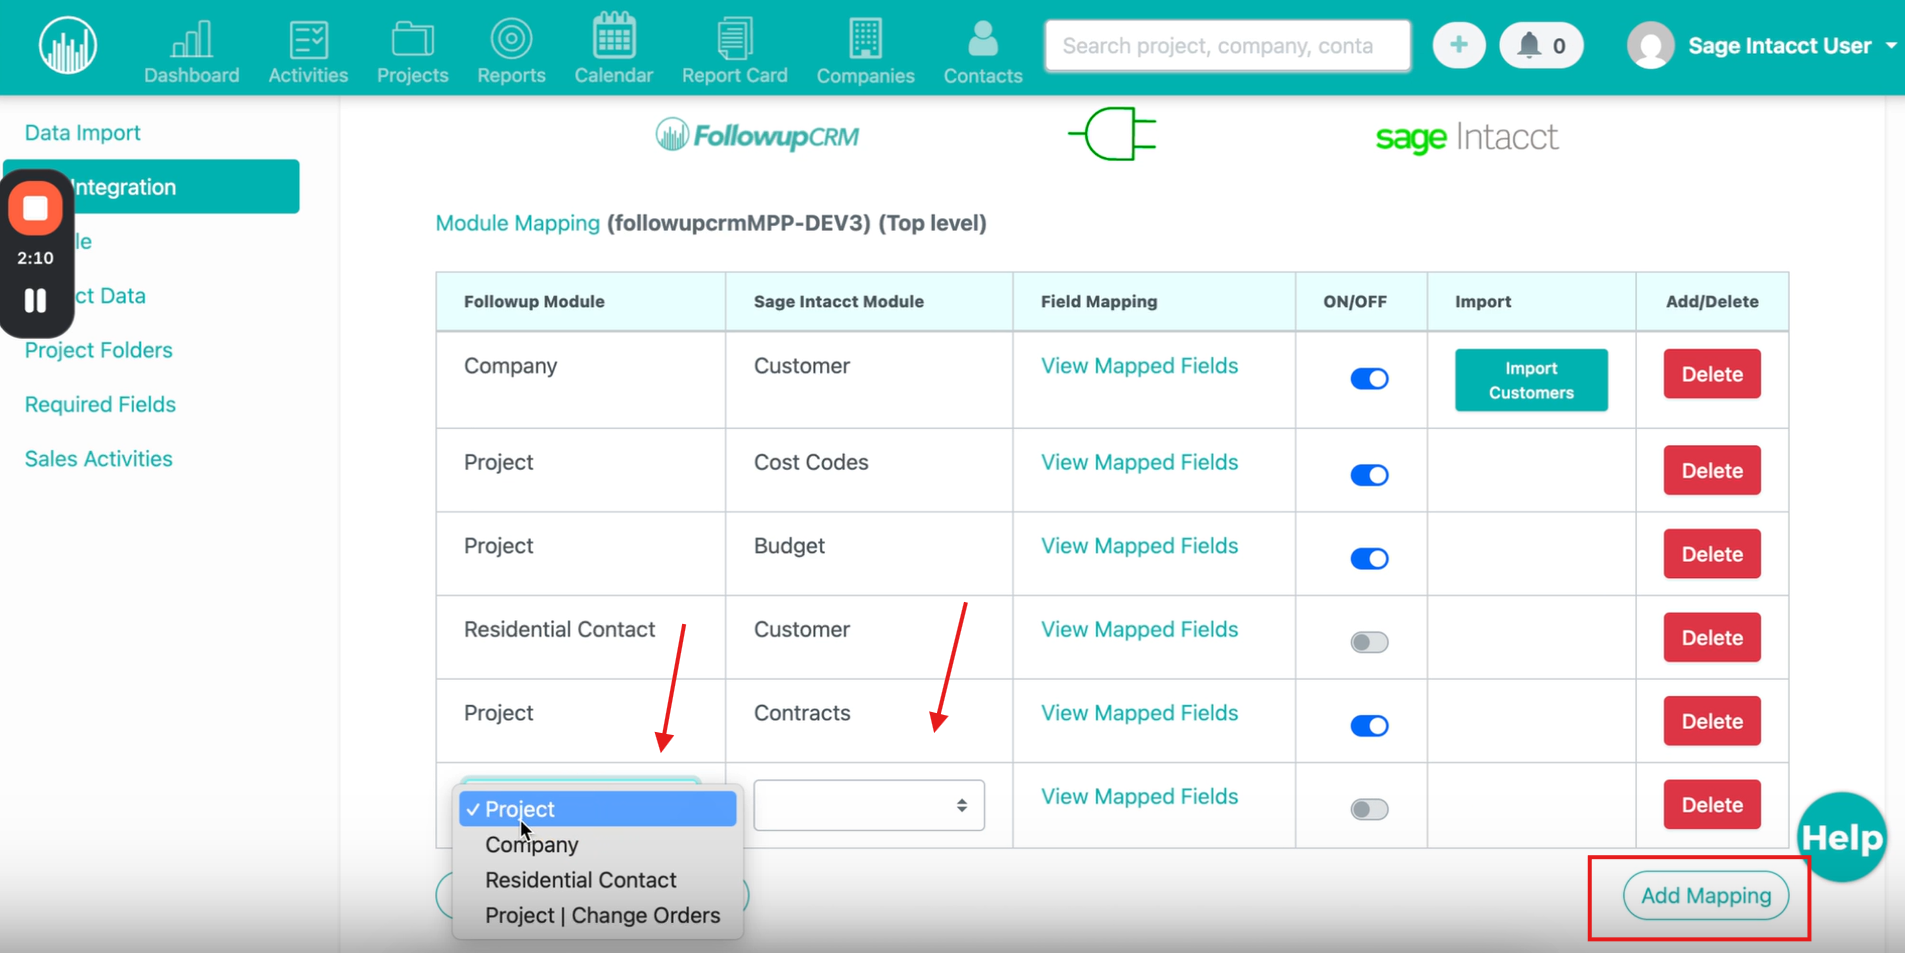This screenshot has width=1905, height=953.
Task: Disable the Company Customer mapping toggle
Action: click(x=1369, y=379)
